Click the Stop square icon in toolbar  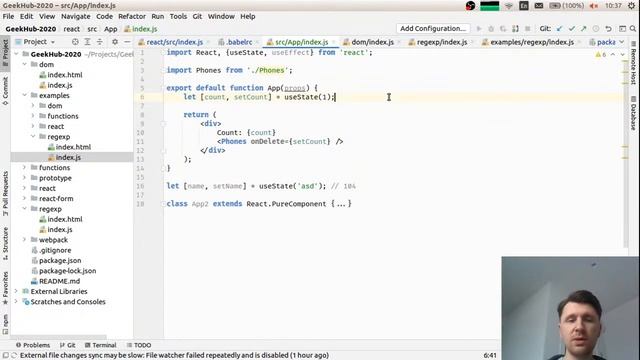tap(527, 29)
